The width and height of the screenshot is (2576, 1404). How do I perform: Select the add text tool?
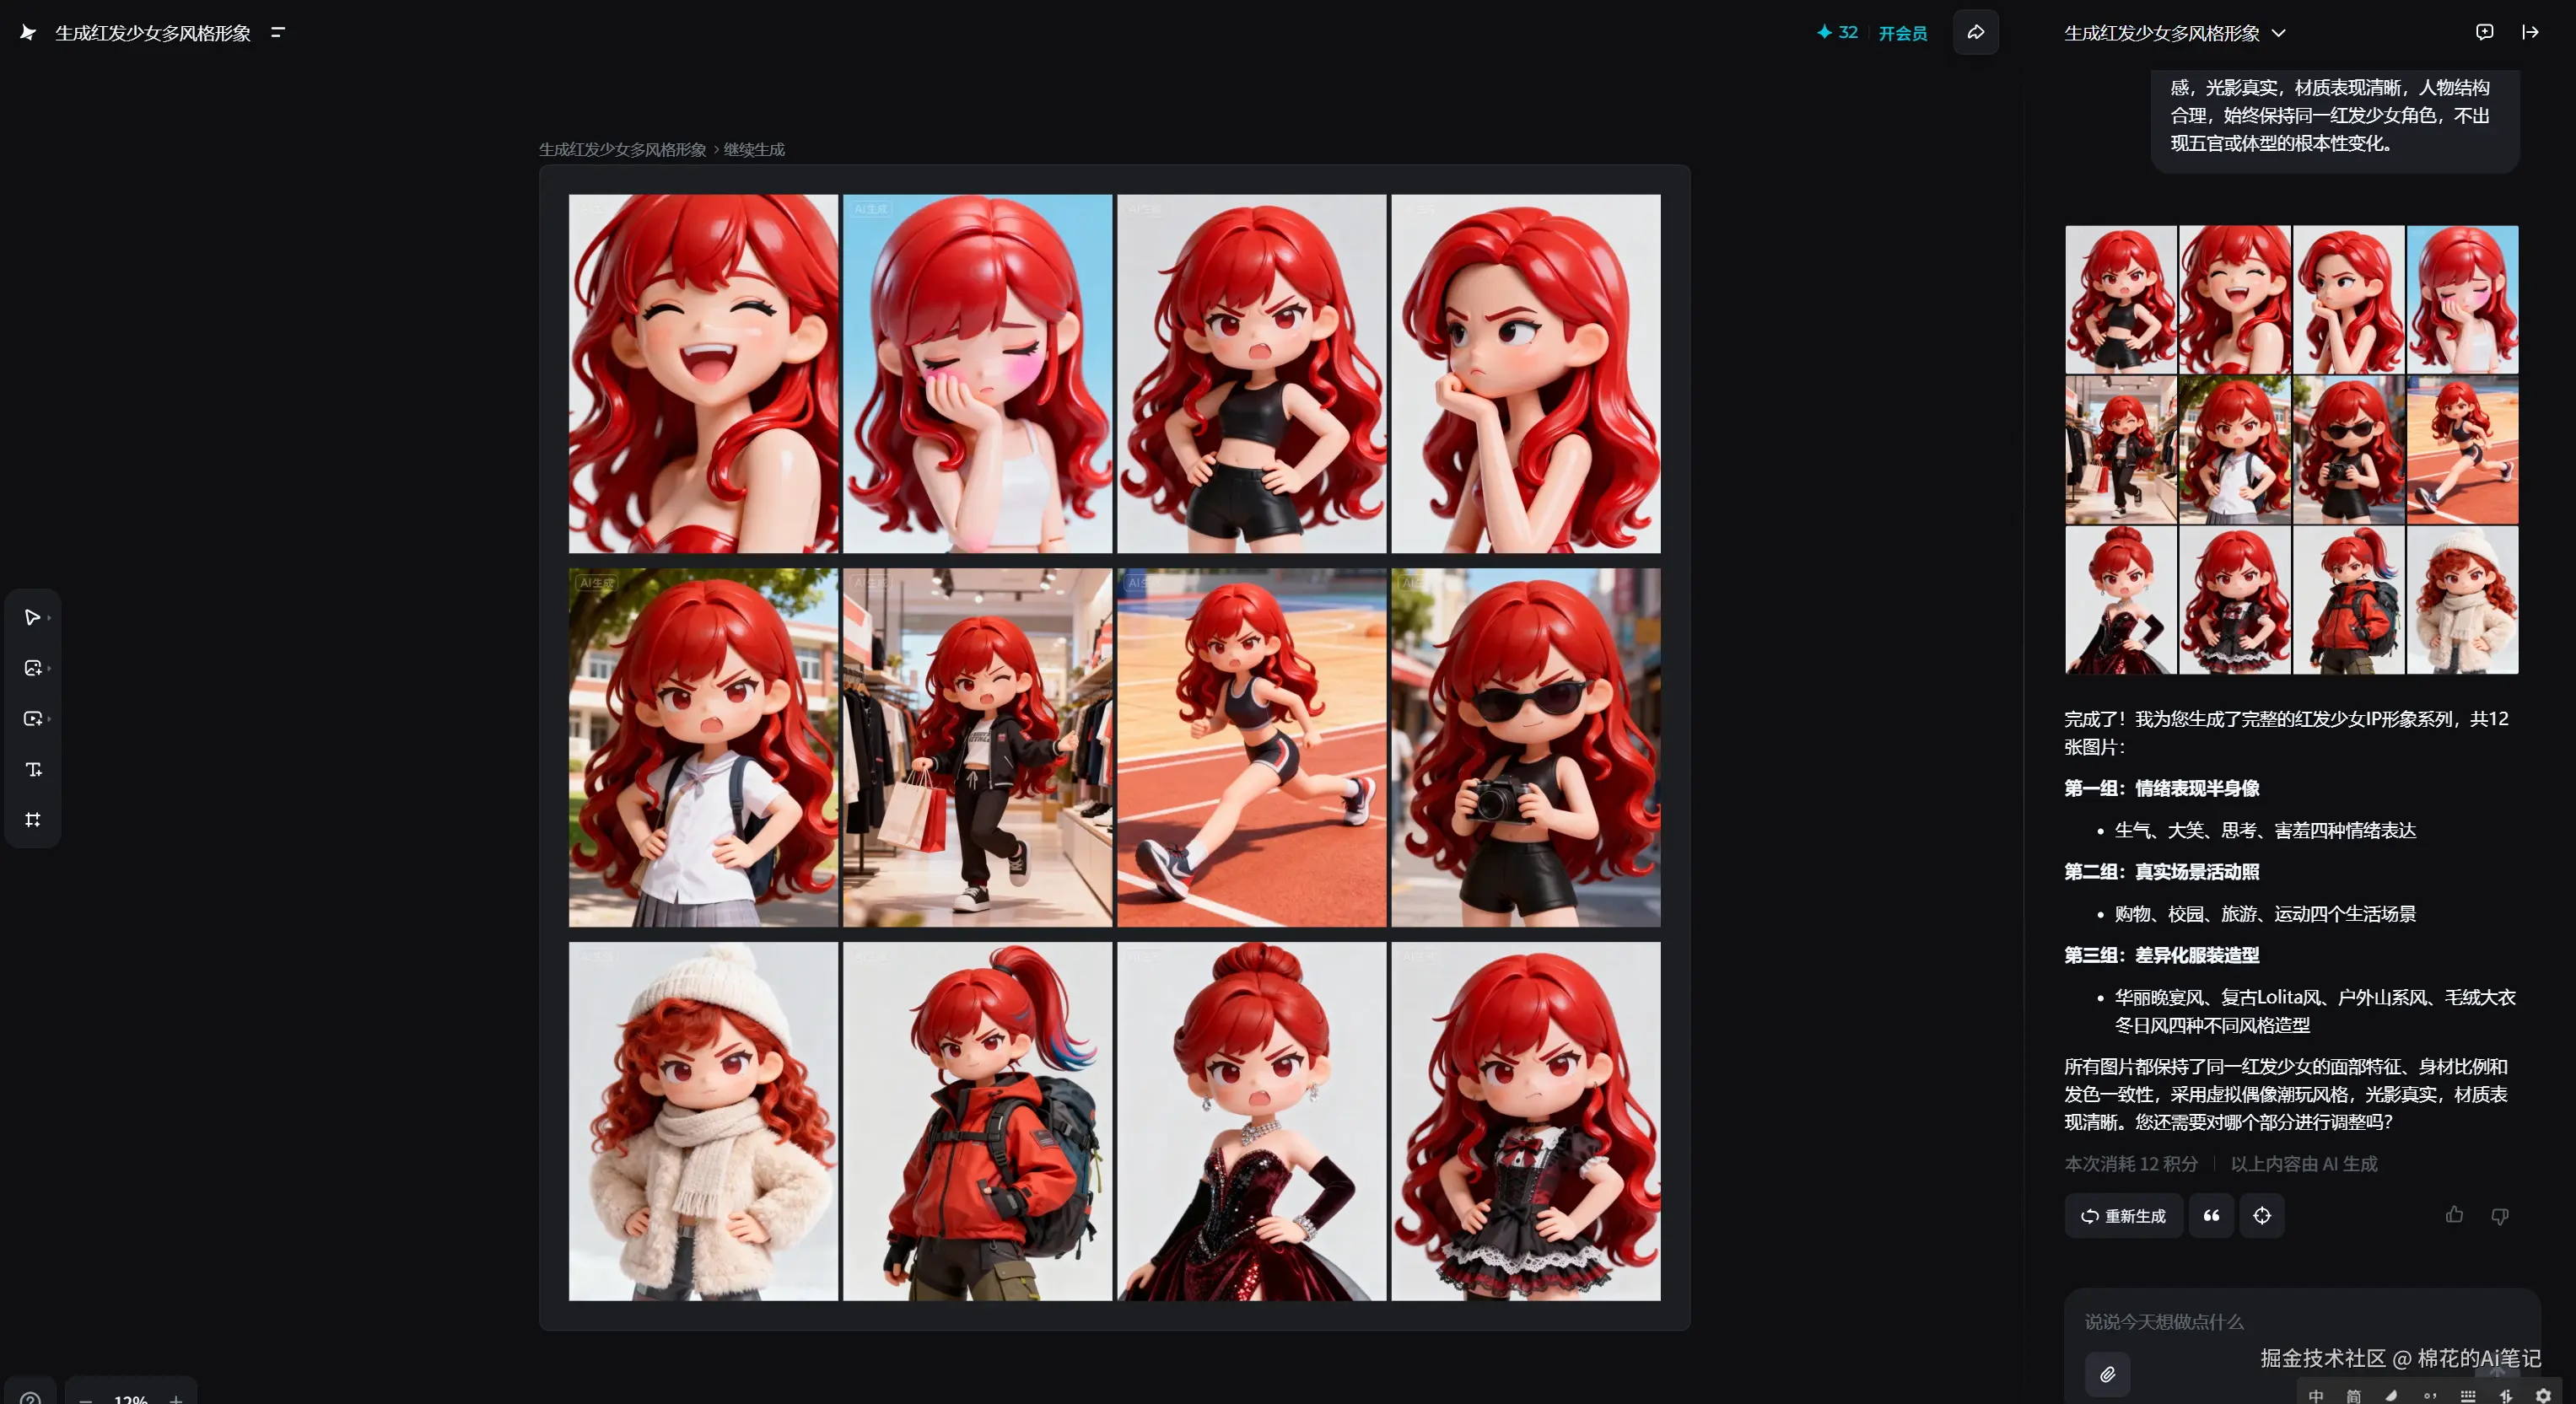pos(33,769)
